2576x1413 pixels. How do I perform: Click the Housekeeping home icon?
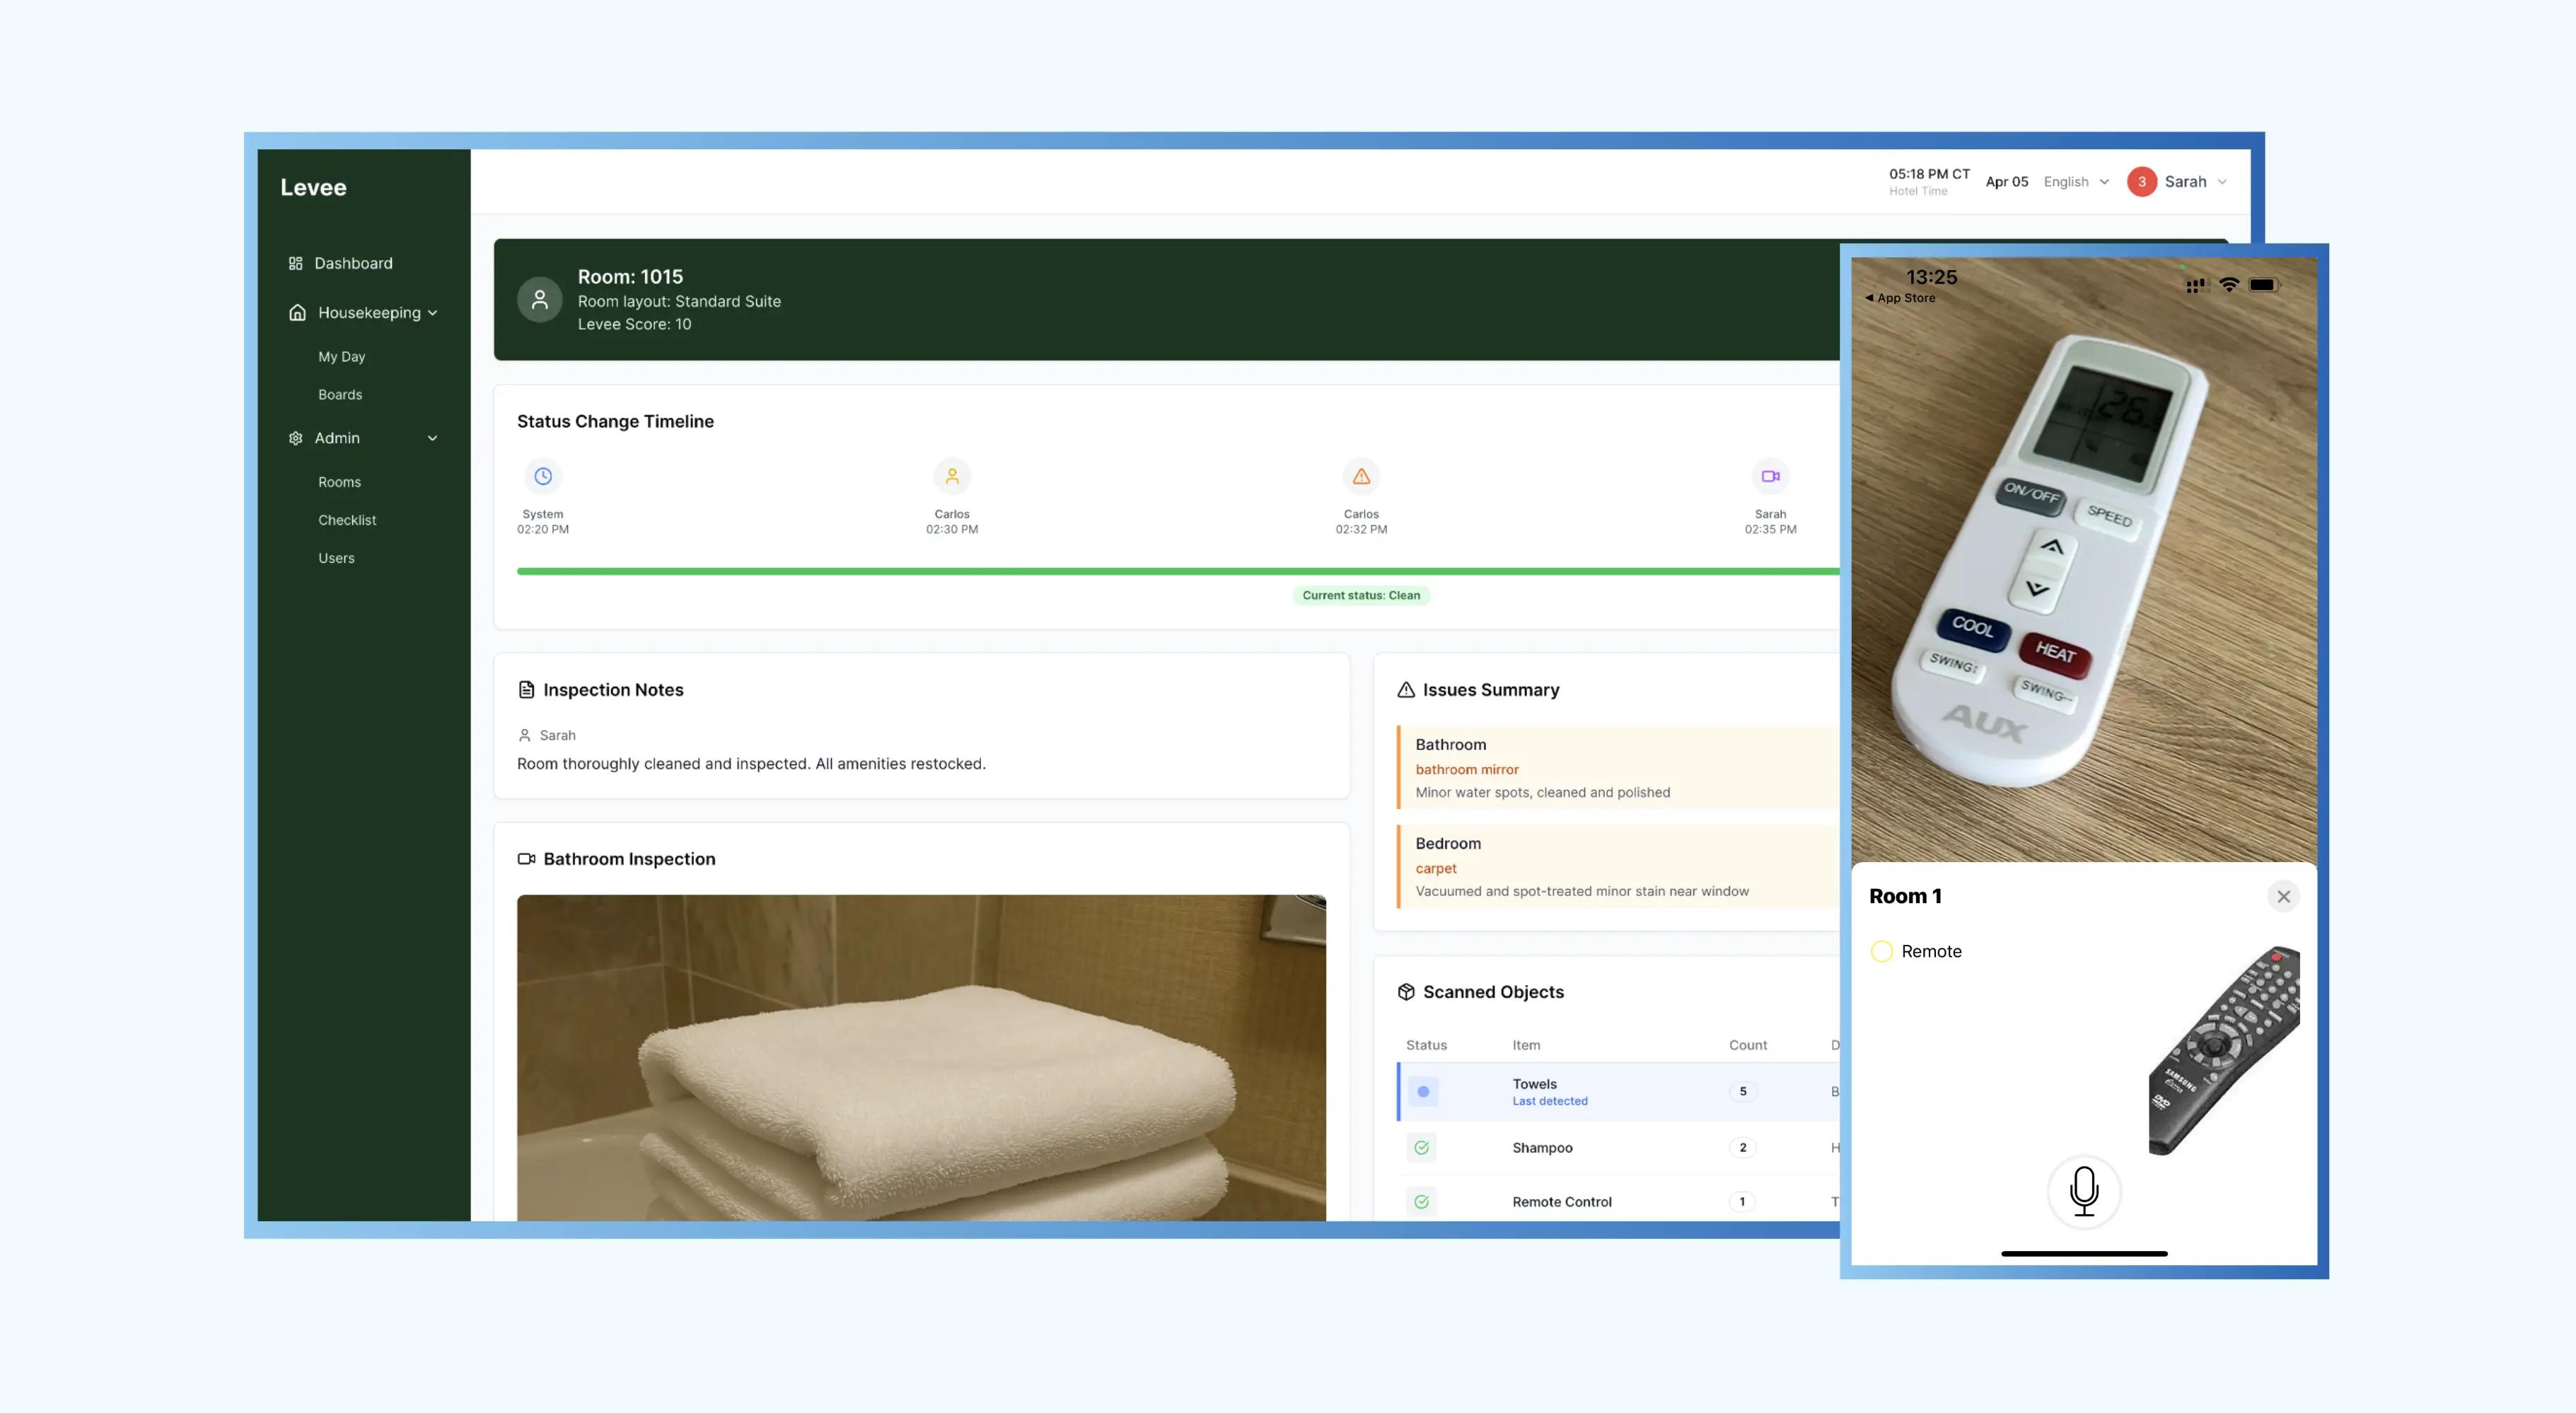click(297, 313)
